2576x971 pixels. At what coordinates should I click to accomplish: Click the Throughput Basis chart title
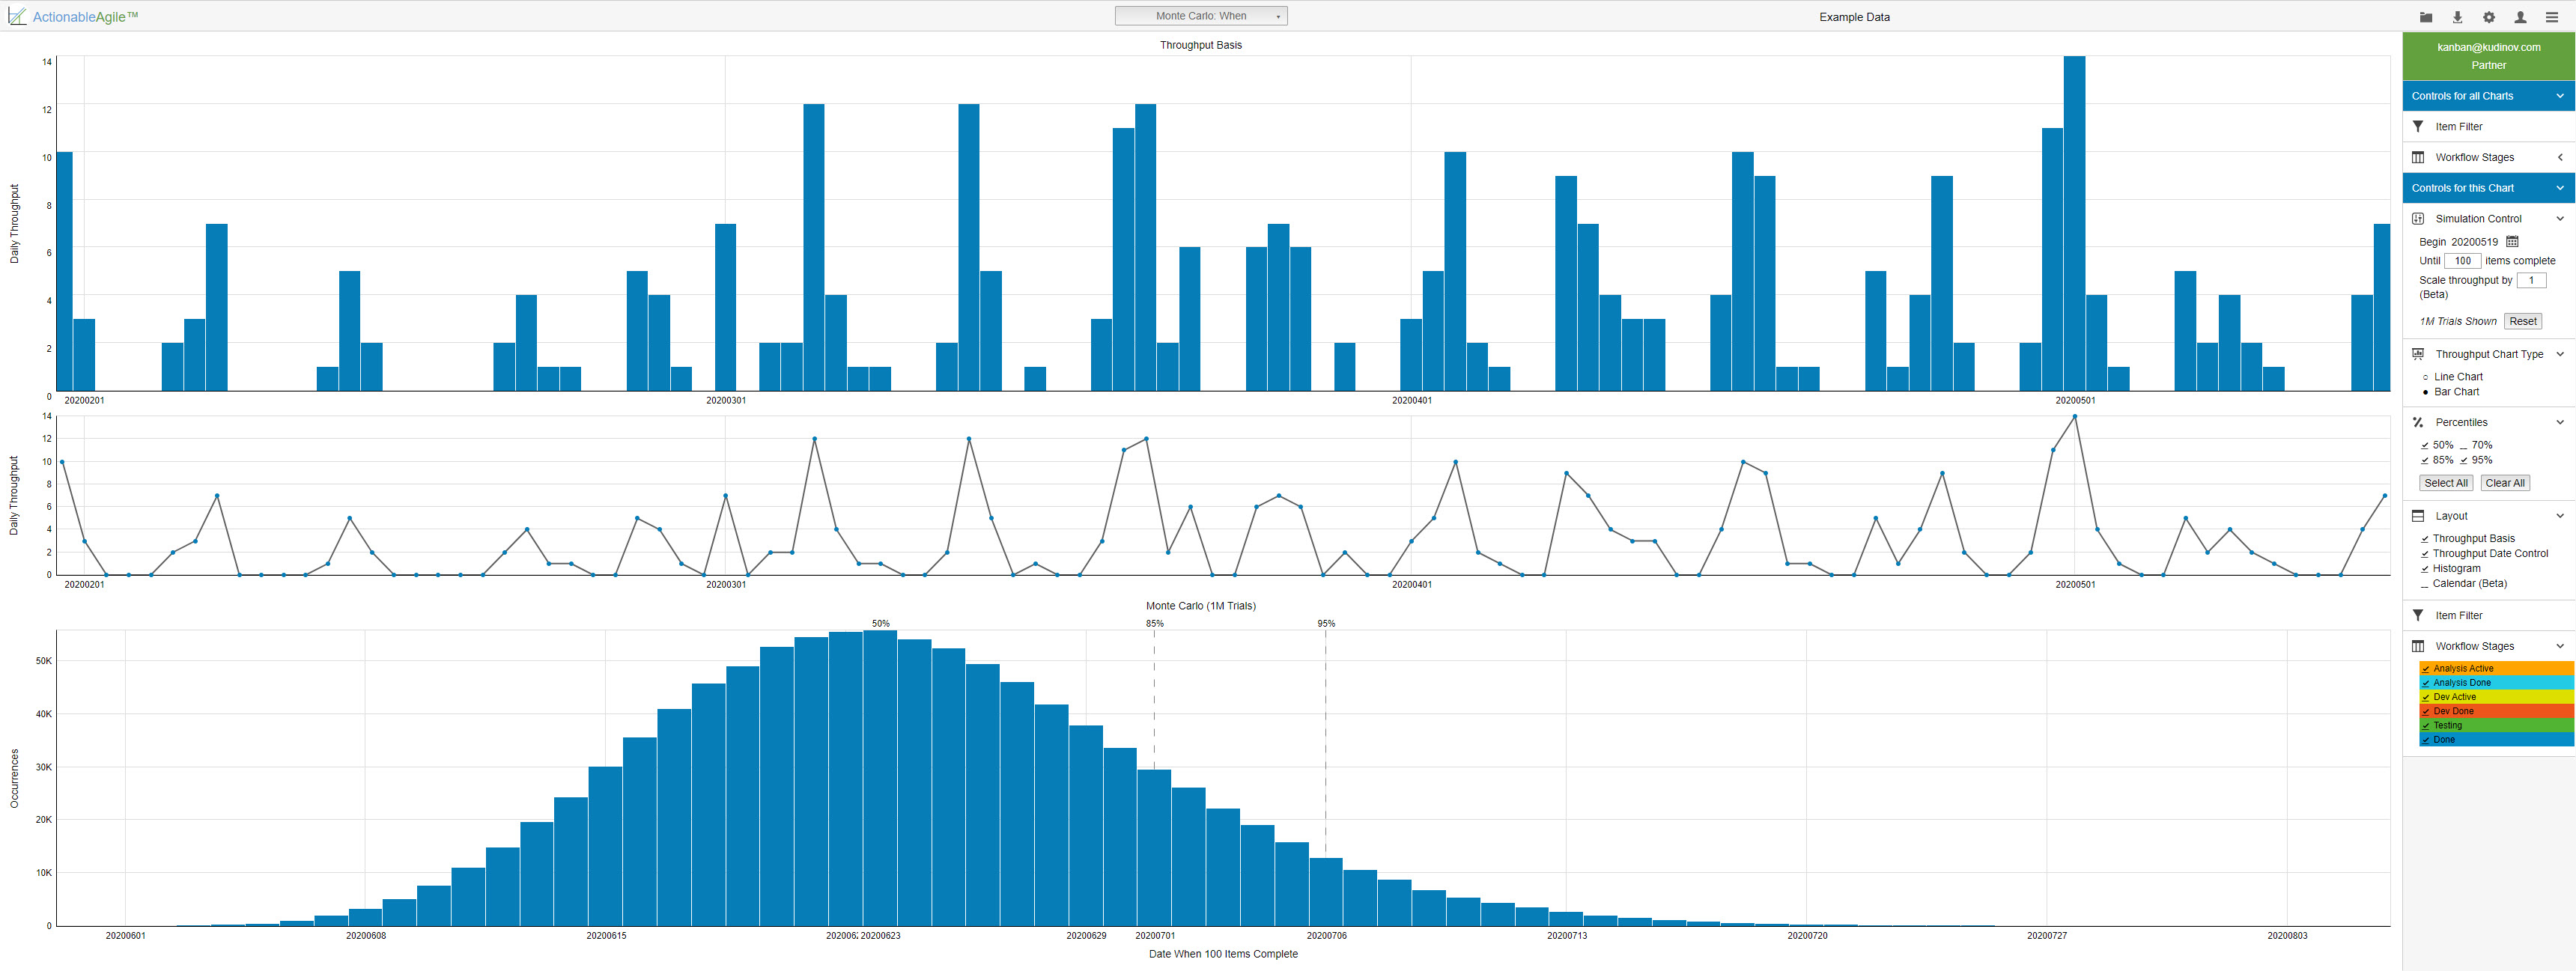[x=1201, y=45]
